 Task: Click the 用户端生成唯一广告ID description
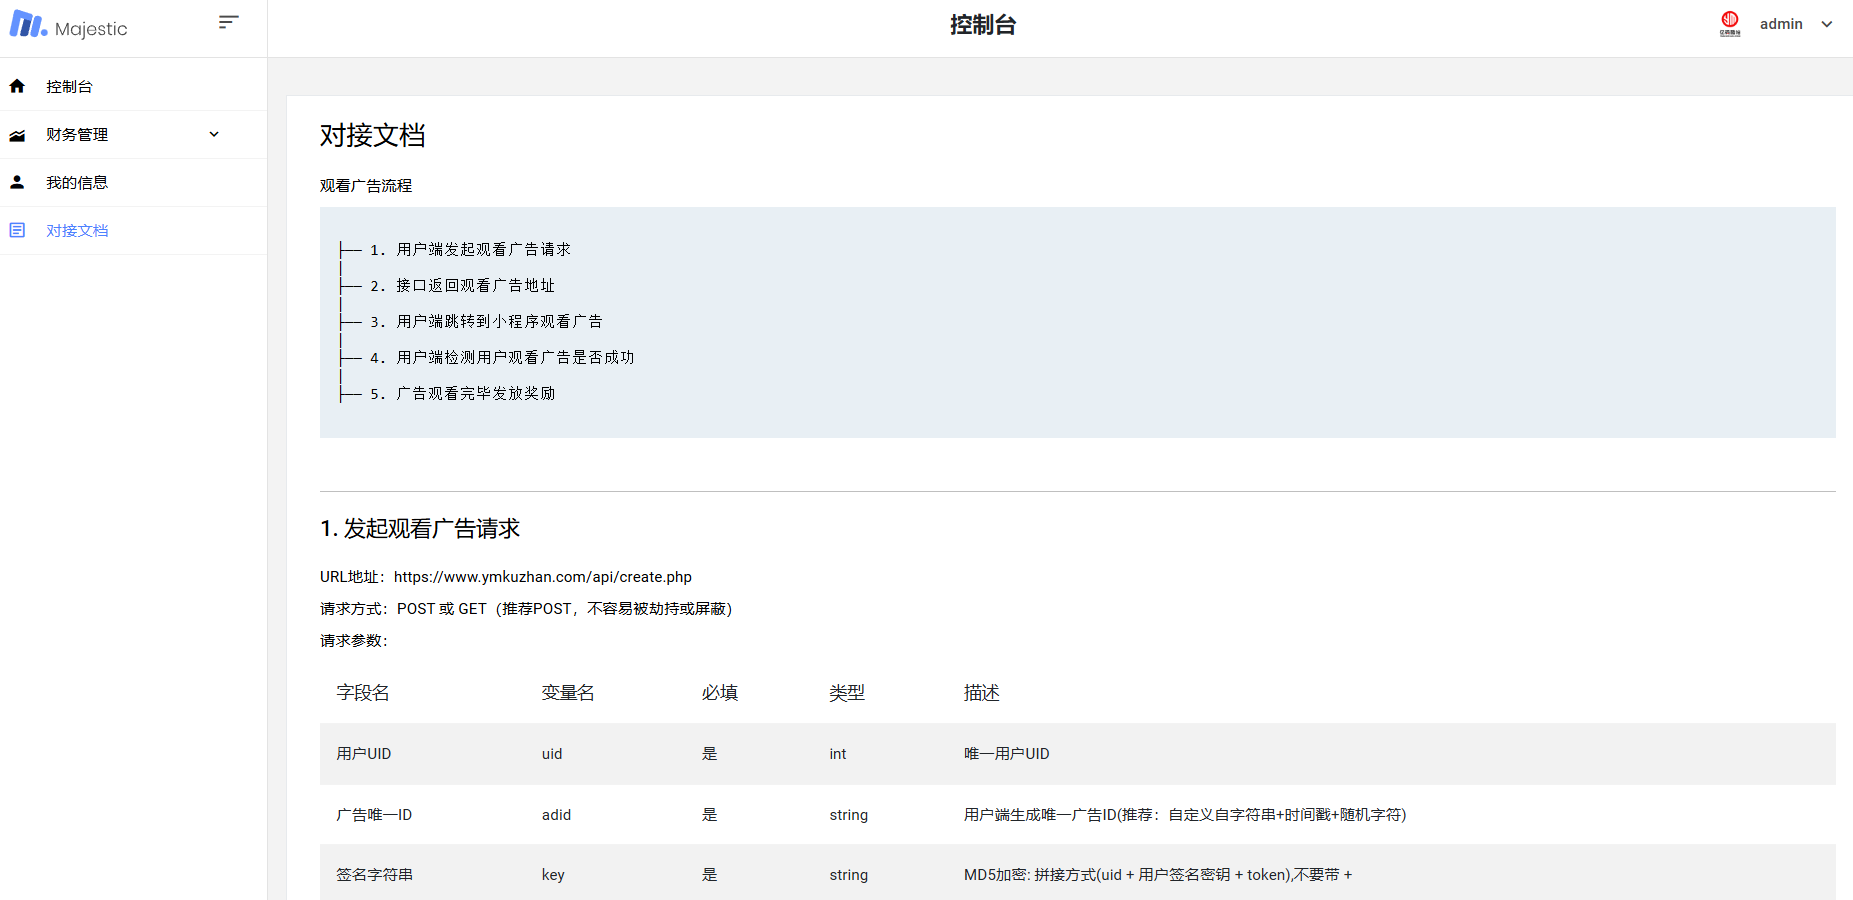tap(1185, 815)
